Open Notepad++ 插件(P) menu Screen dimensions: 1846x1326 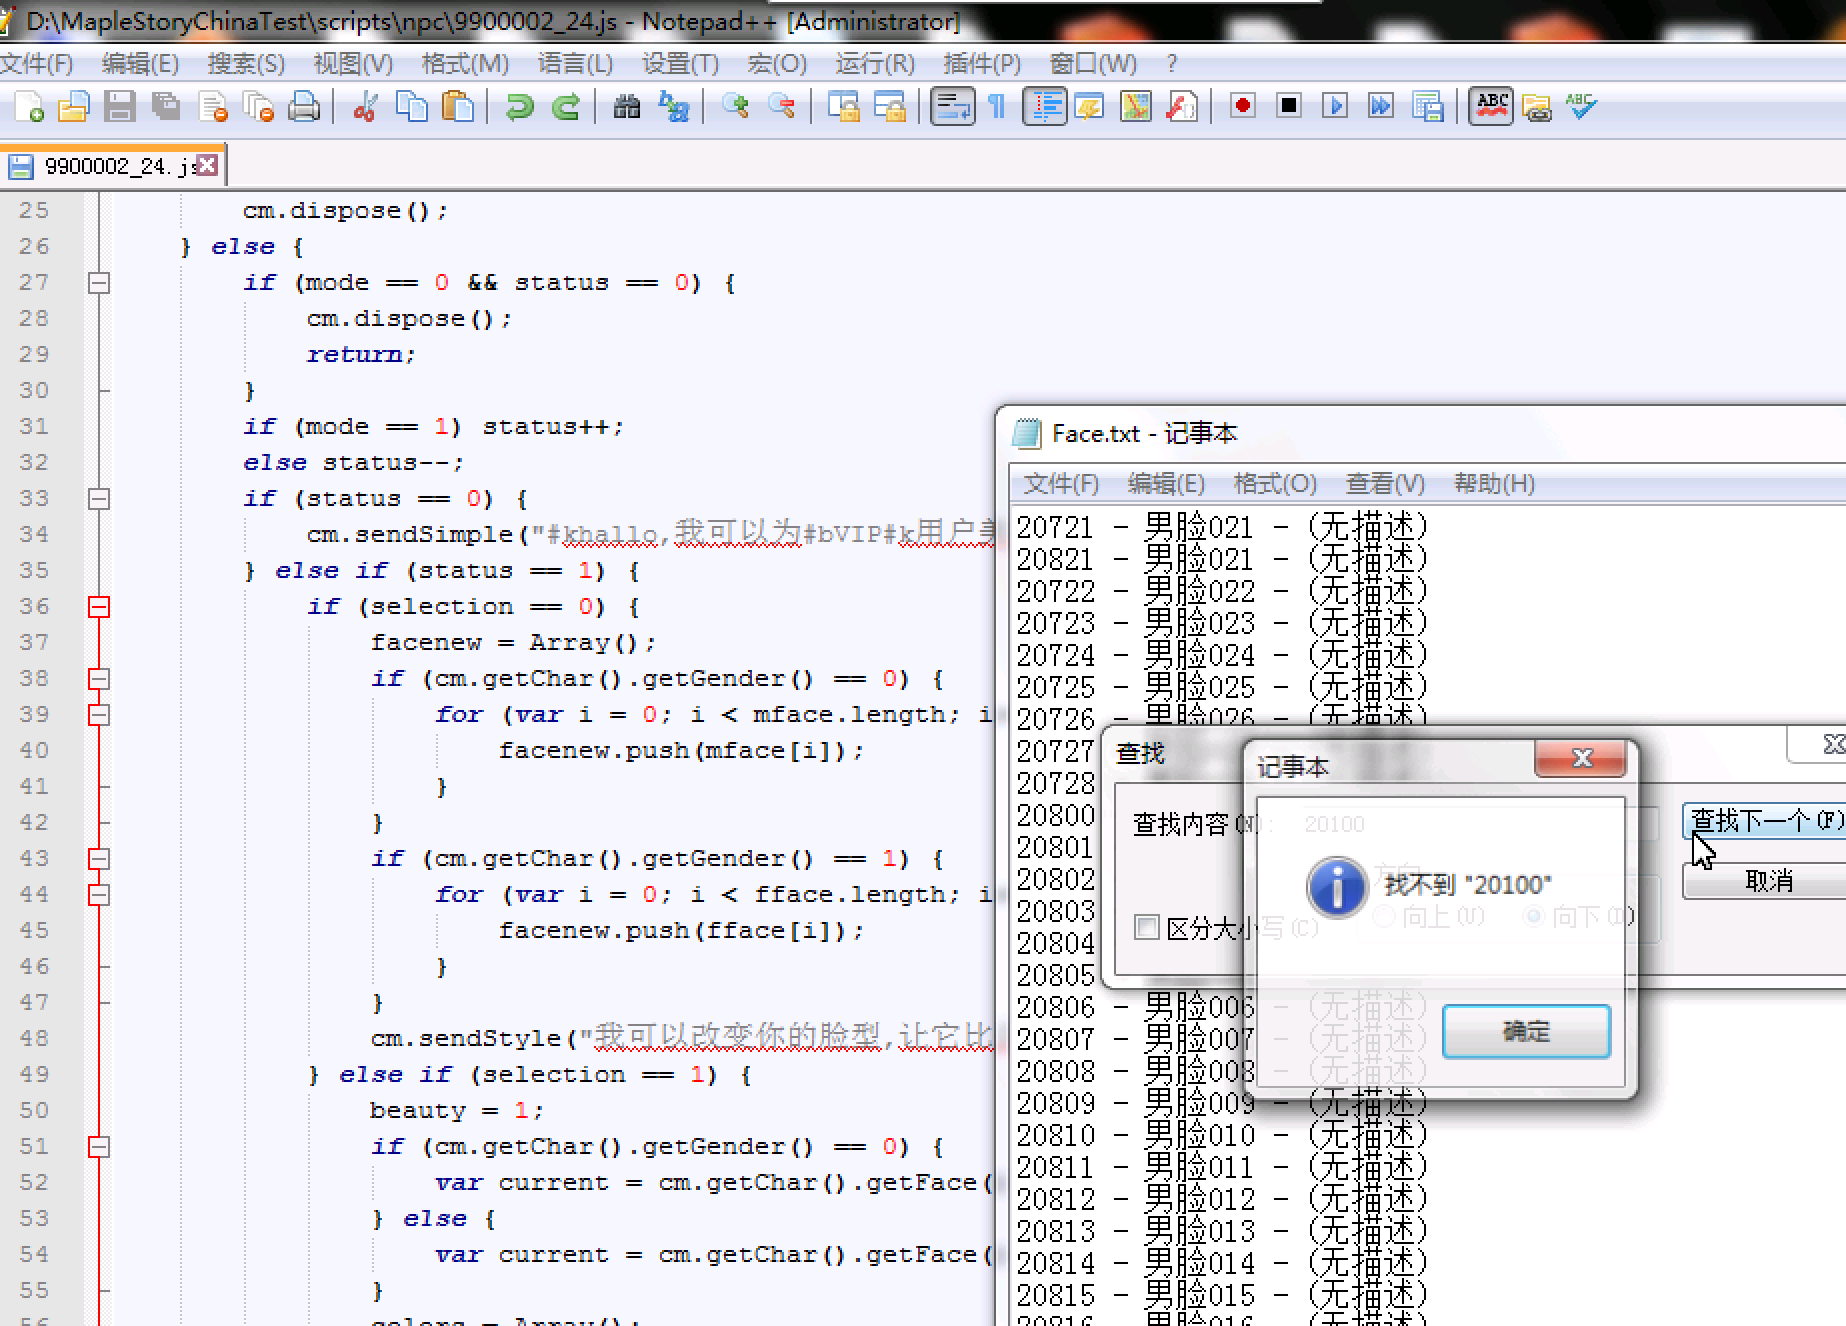tap(982, 64)
